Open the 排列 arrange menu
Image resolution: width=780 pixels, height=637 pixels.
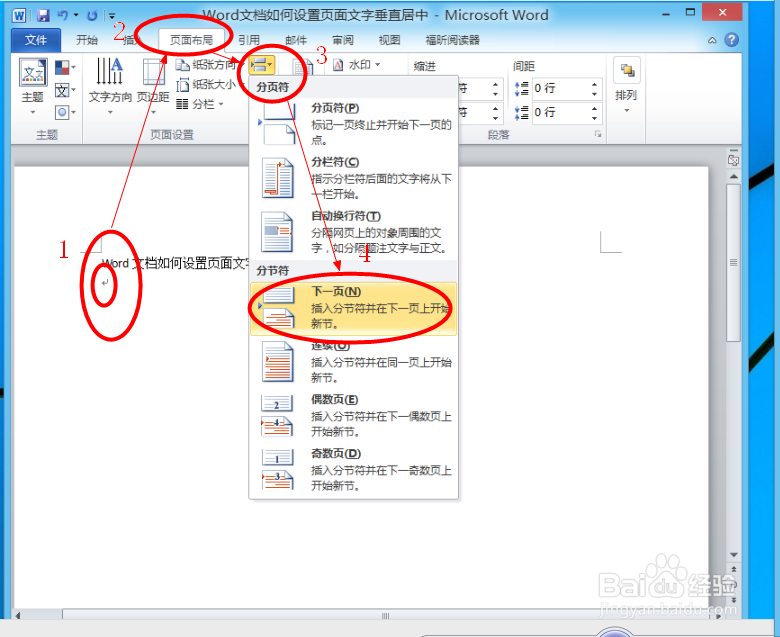(x=626, y=87)
